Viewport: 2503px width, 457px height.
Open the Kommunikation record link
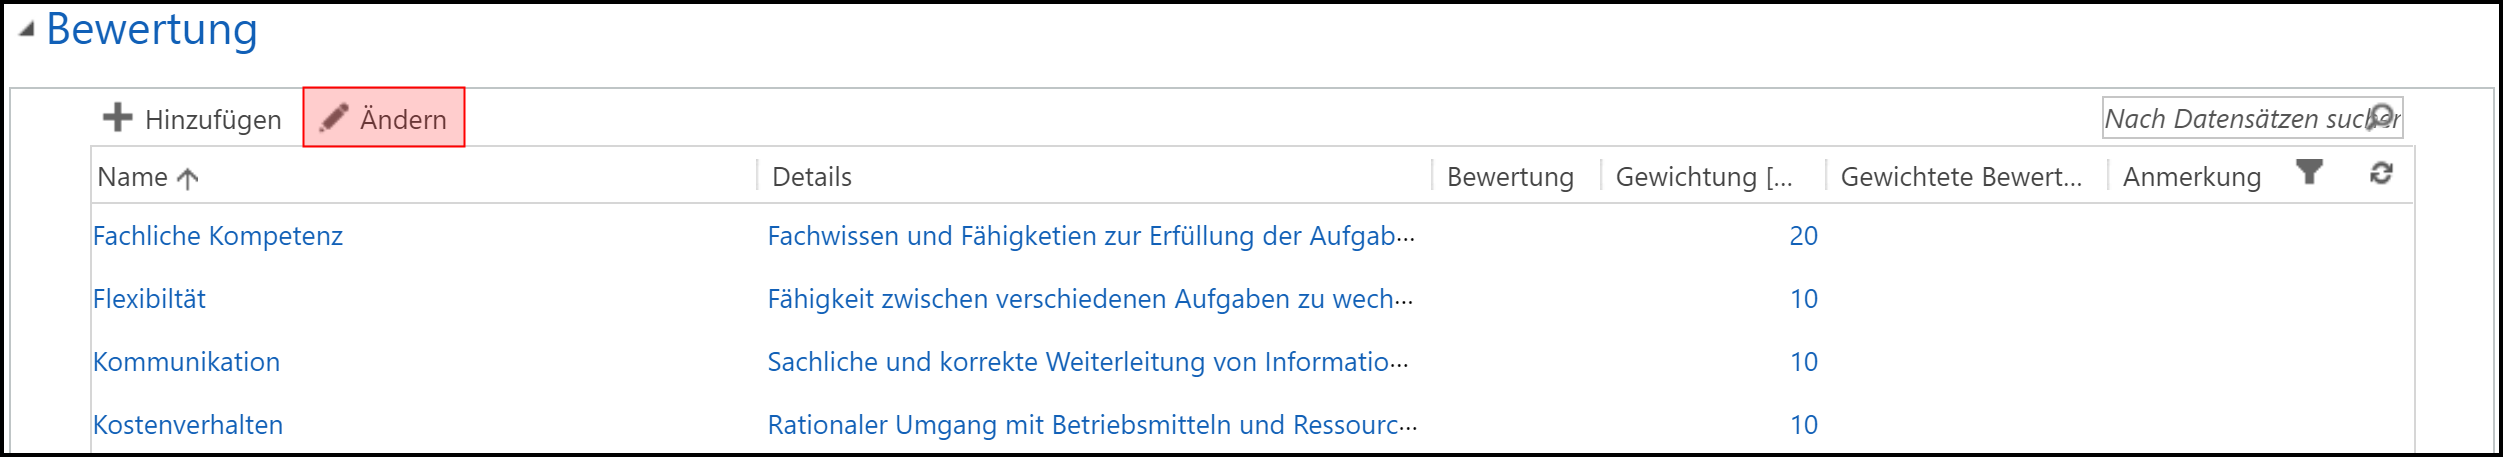click(186, 362)
